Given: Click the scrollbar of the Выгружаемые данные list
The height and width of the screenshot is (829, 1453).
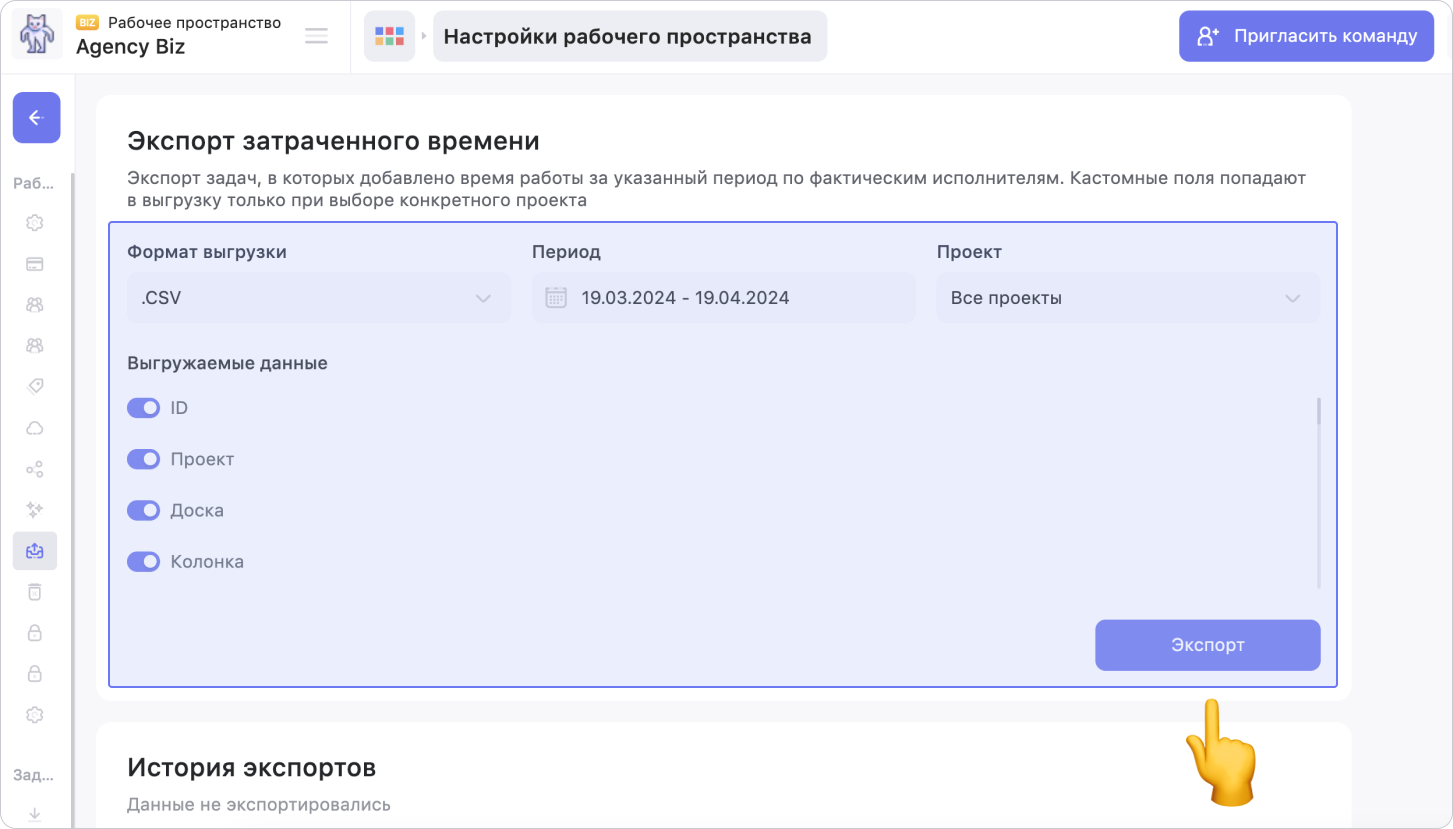Looking at the screenshot, I should pos(1319,490).
